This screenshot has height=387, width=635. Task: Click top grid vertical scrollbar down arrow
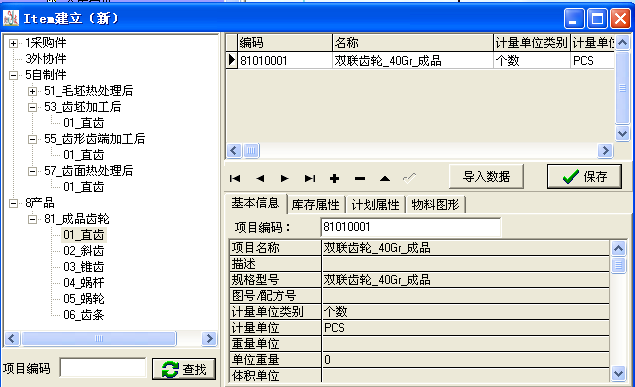click(622, 133)
